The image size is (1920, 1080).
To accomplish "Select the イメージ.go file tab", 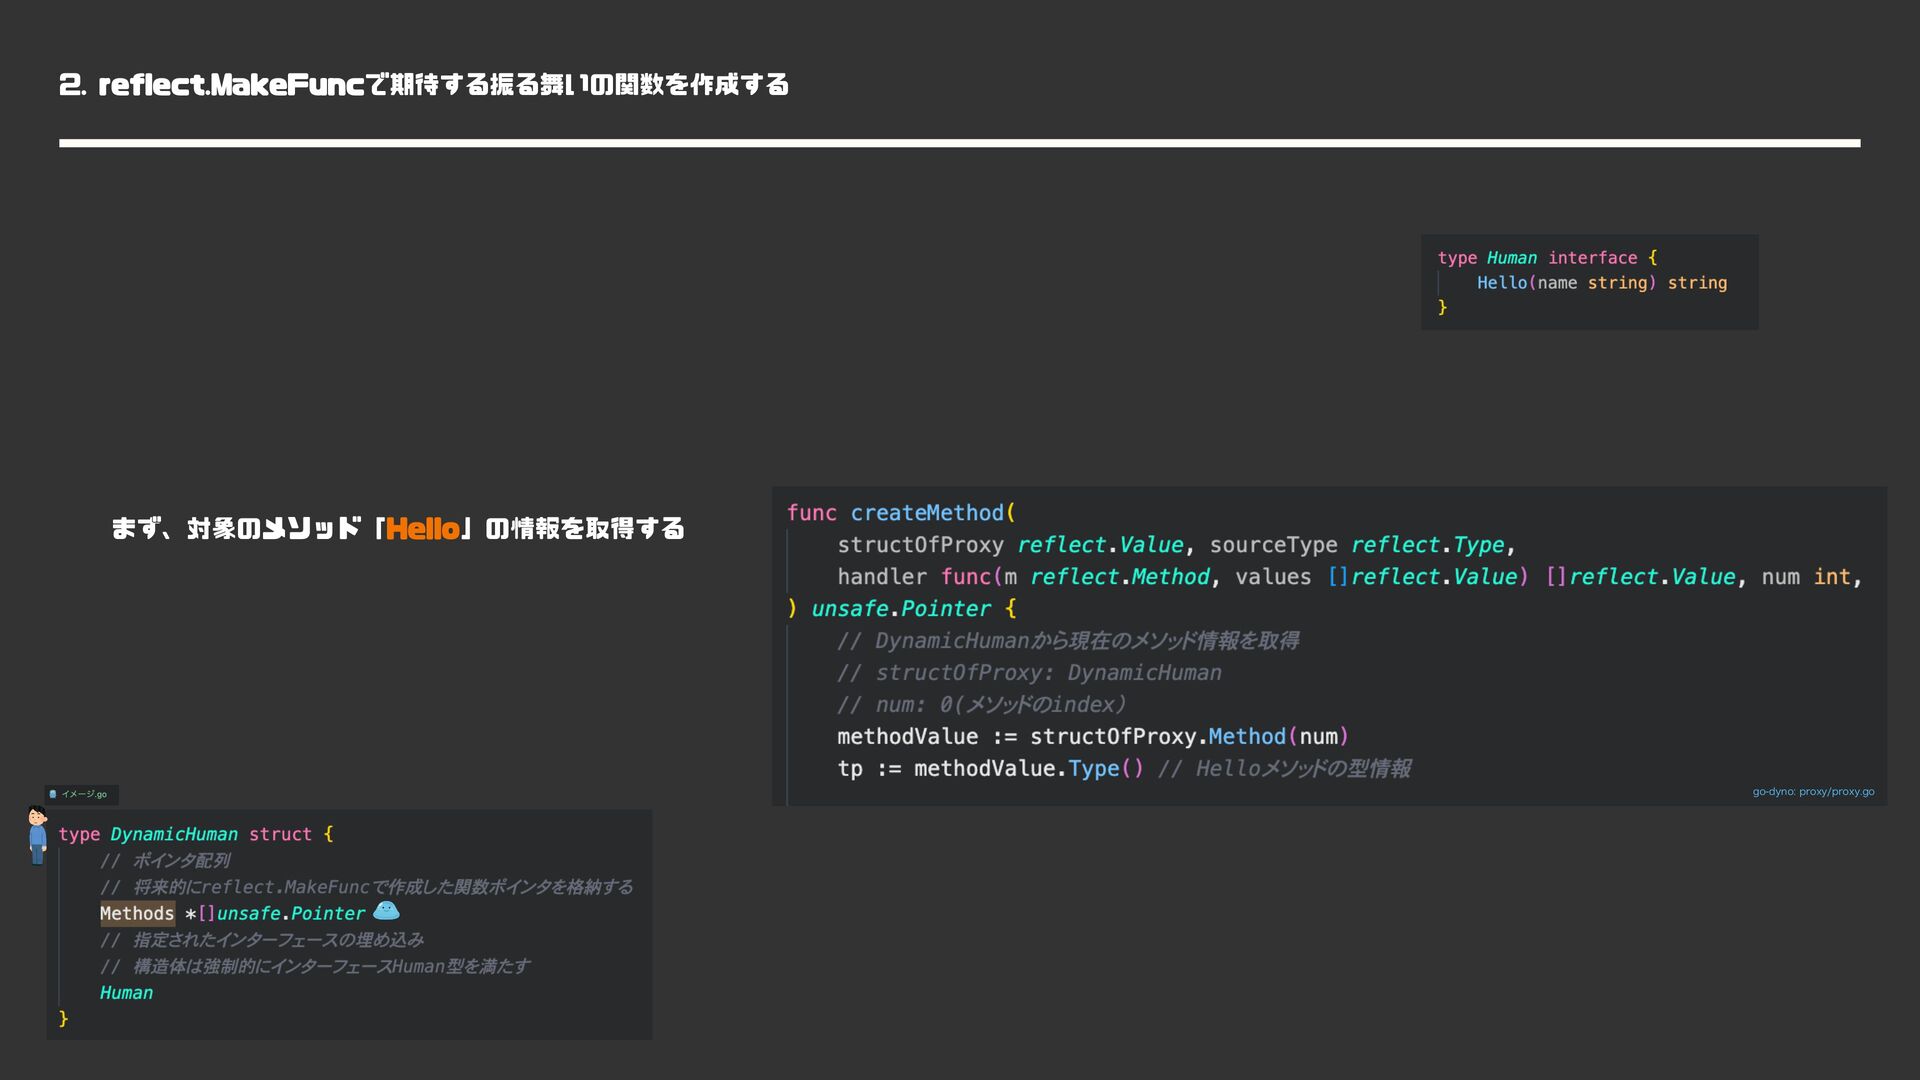I will (x=81, y=795).
